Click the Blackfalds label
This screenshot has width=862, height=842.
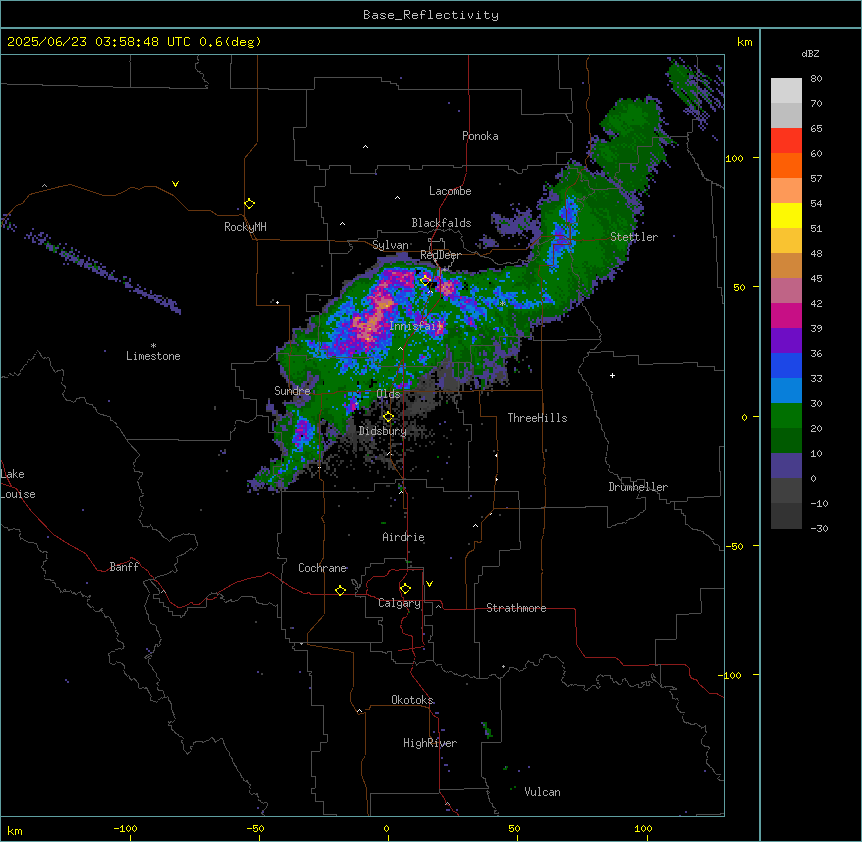coord(441,223)
